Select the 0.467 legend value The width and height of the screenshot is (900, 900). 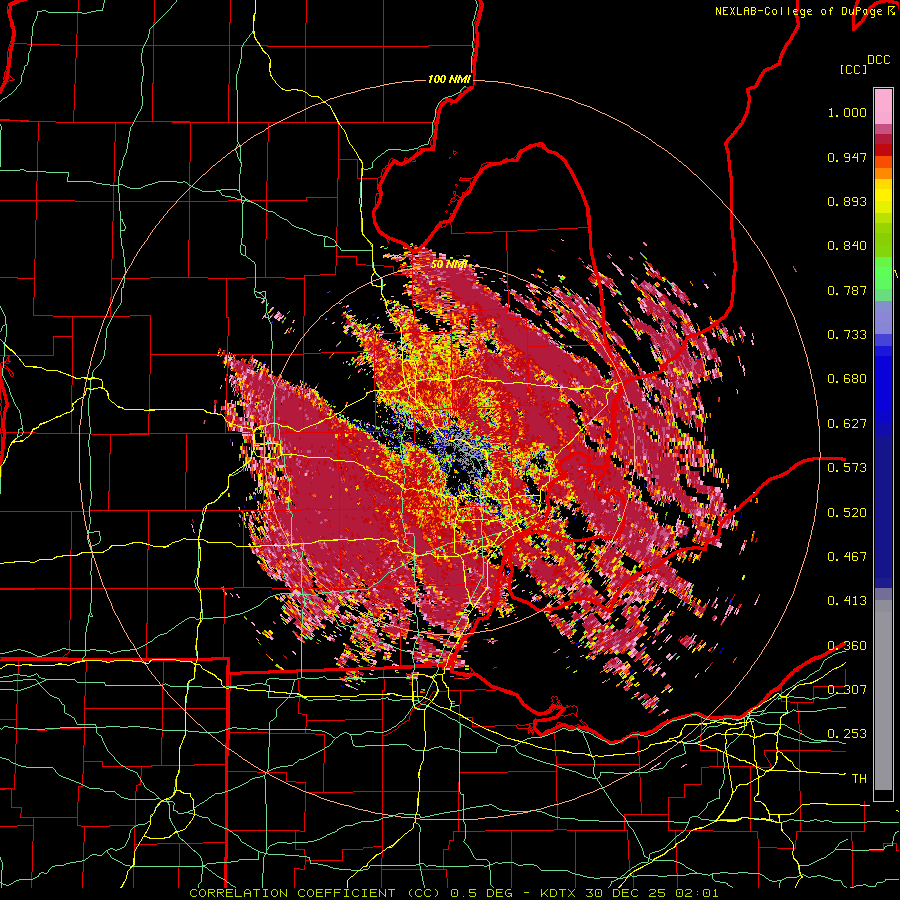click(847, 557)
